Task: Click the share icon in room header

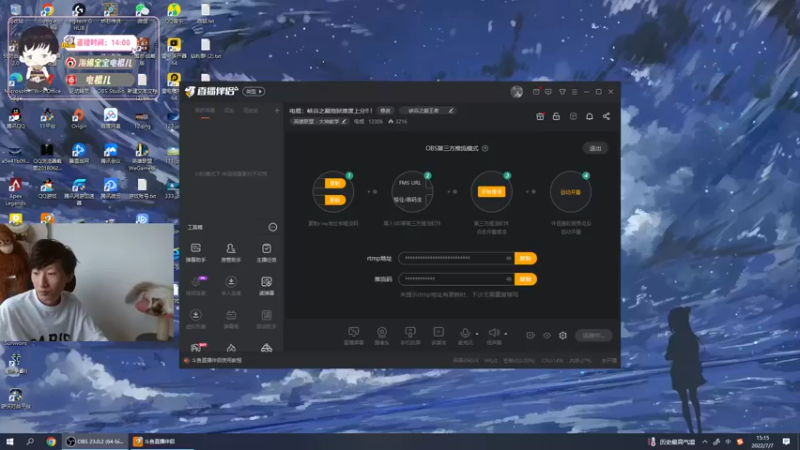Action: (606, 116)
